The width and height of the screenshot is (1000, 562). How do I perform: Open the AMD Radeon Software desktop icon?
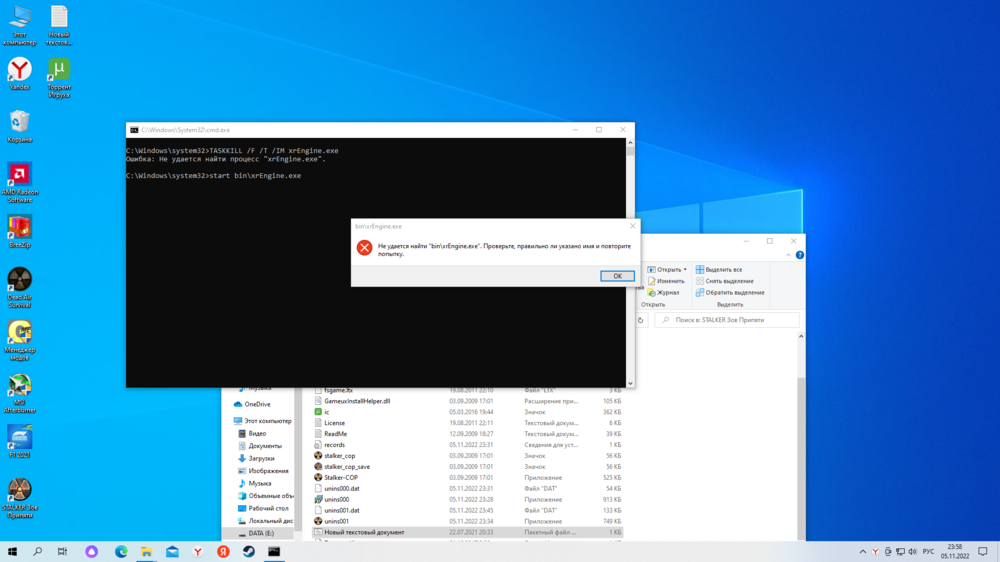tap(19, 176)
